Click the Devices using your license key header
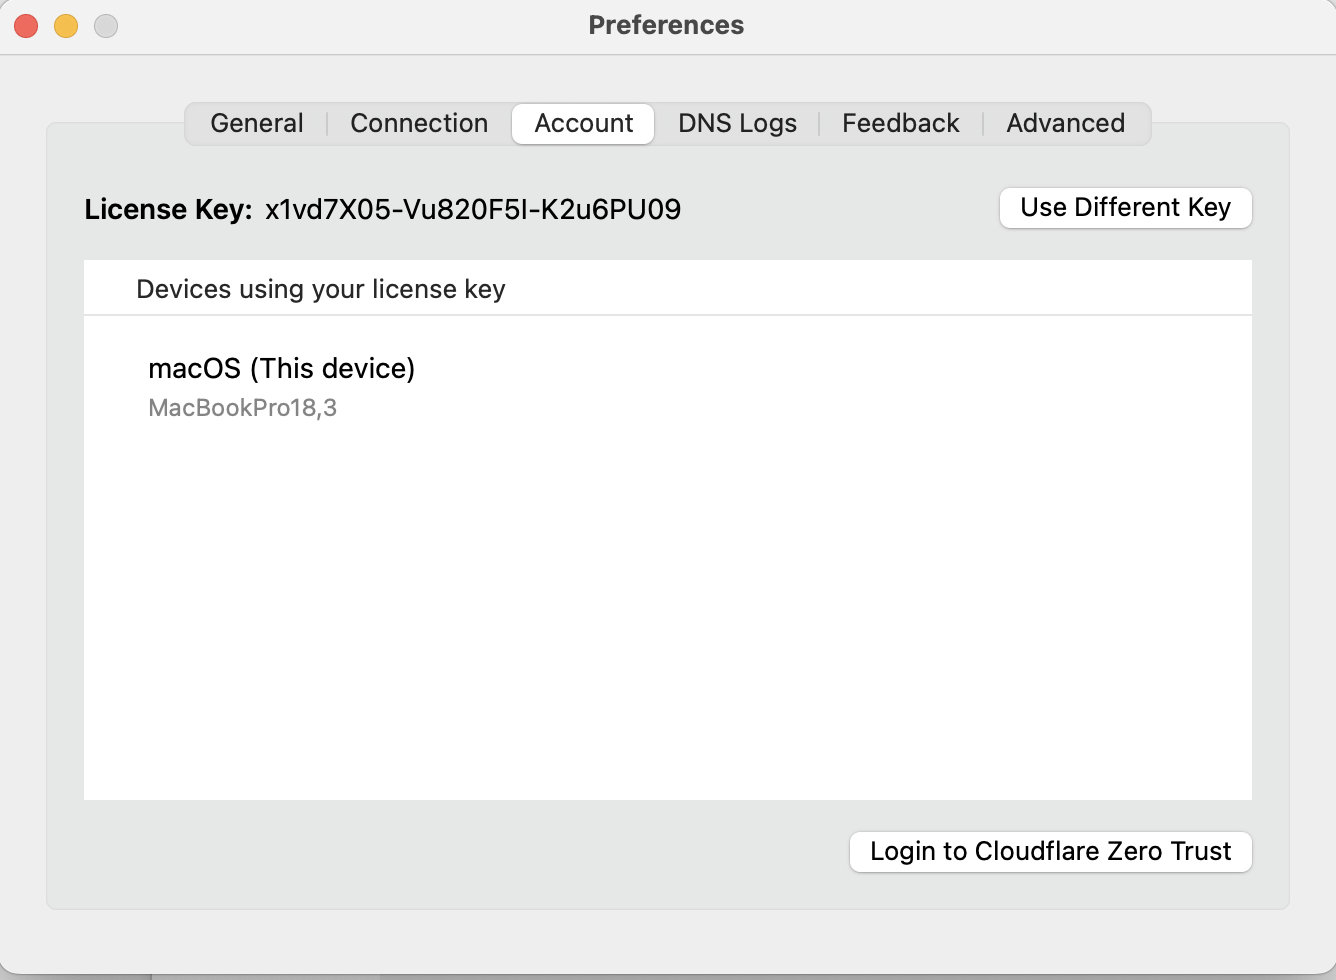Screen dimensions: 1336x980 [321, 288]
